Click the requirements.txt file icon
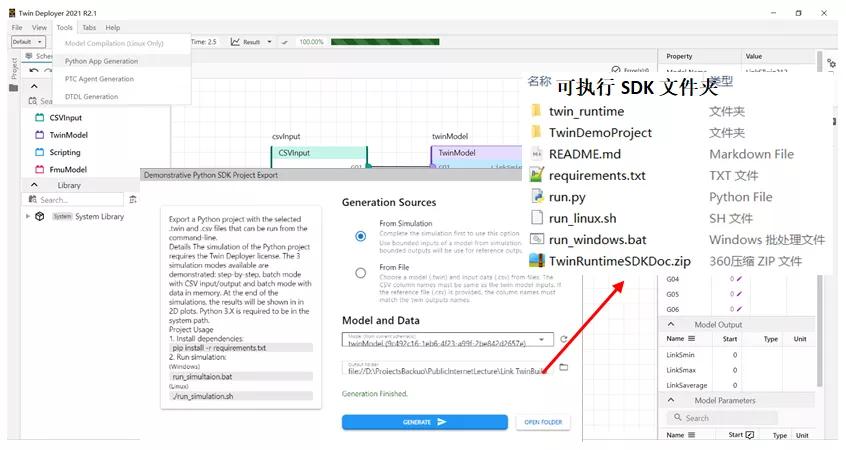The image size is (846, 450). point(536,175)
